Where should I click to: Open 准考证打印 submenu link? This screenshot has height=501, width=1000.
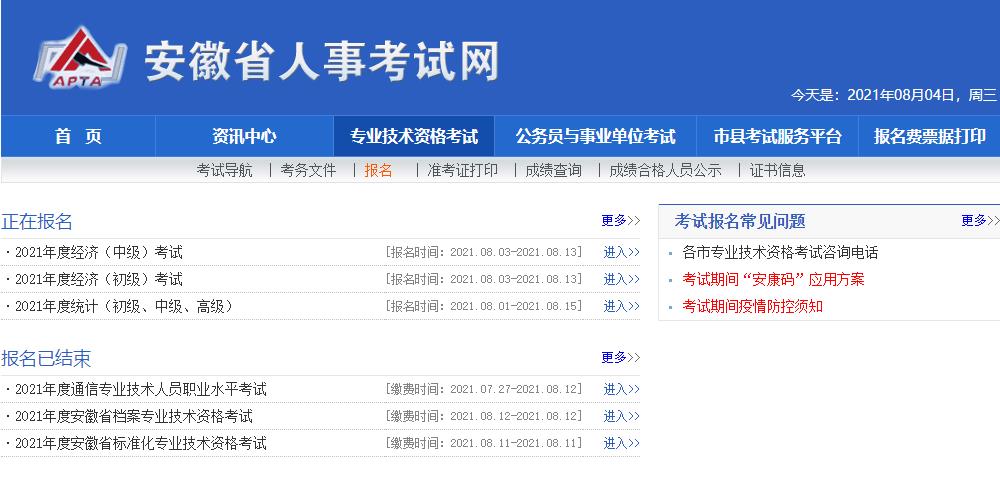tap(462, 171)
